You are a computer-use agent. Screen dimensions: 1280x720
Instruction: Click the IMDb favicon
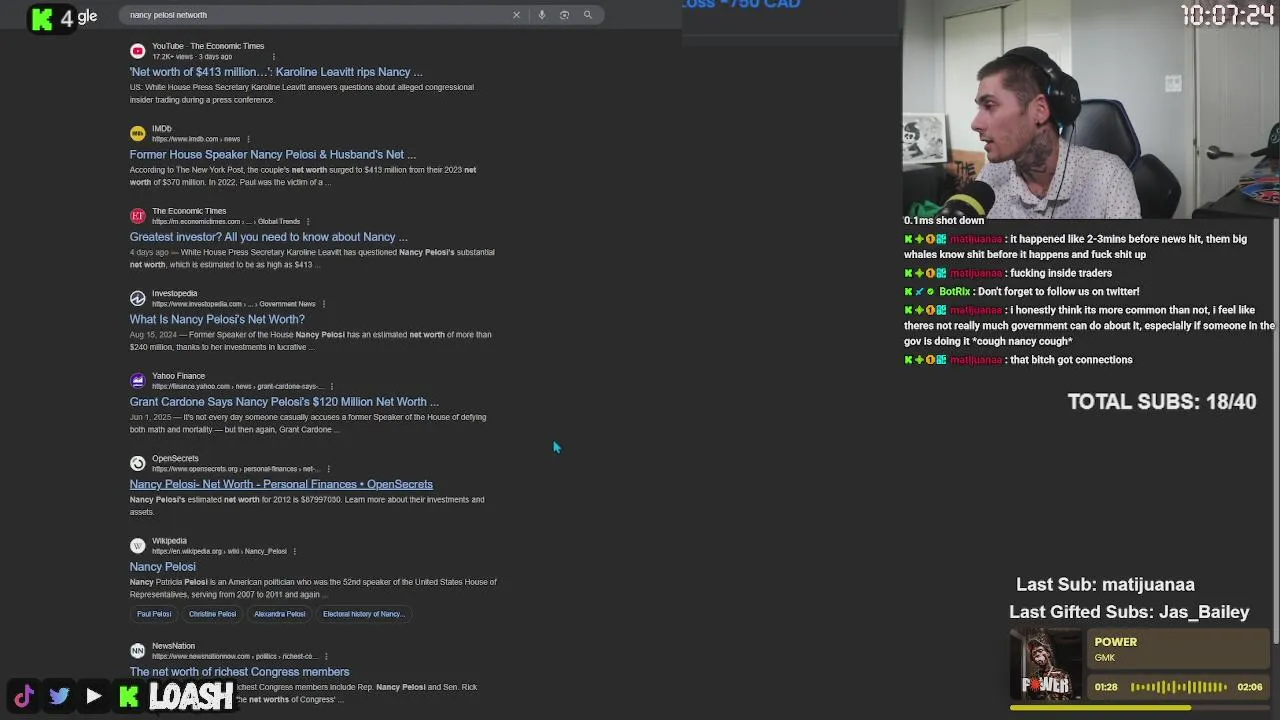[138, 133]
